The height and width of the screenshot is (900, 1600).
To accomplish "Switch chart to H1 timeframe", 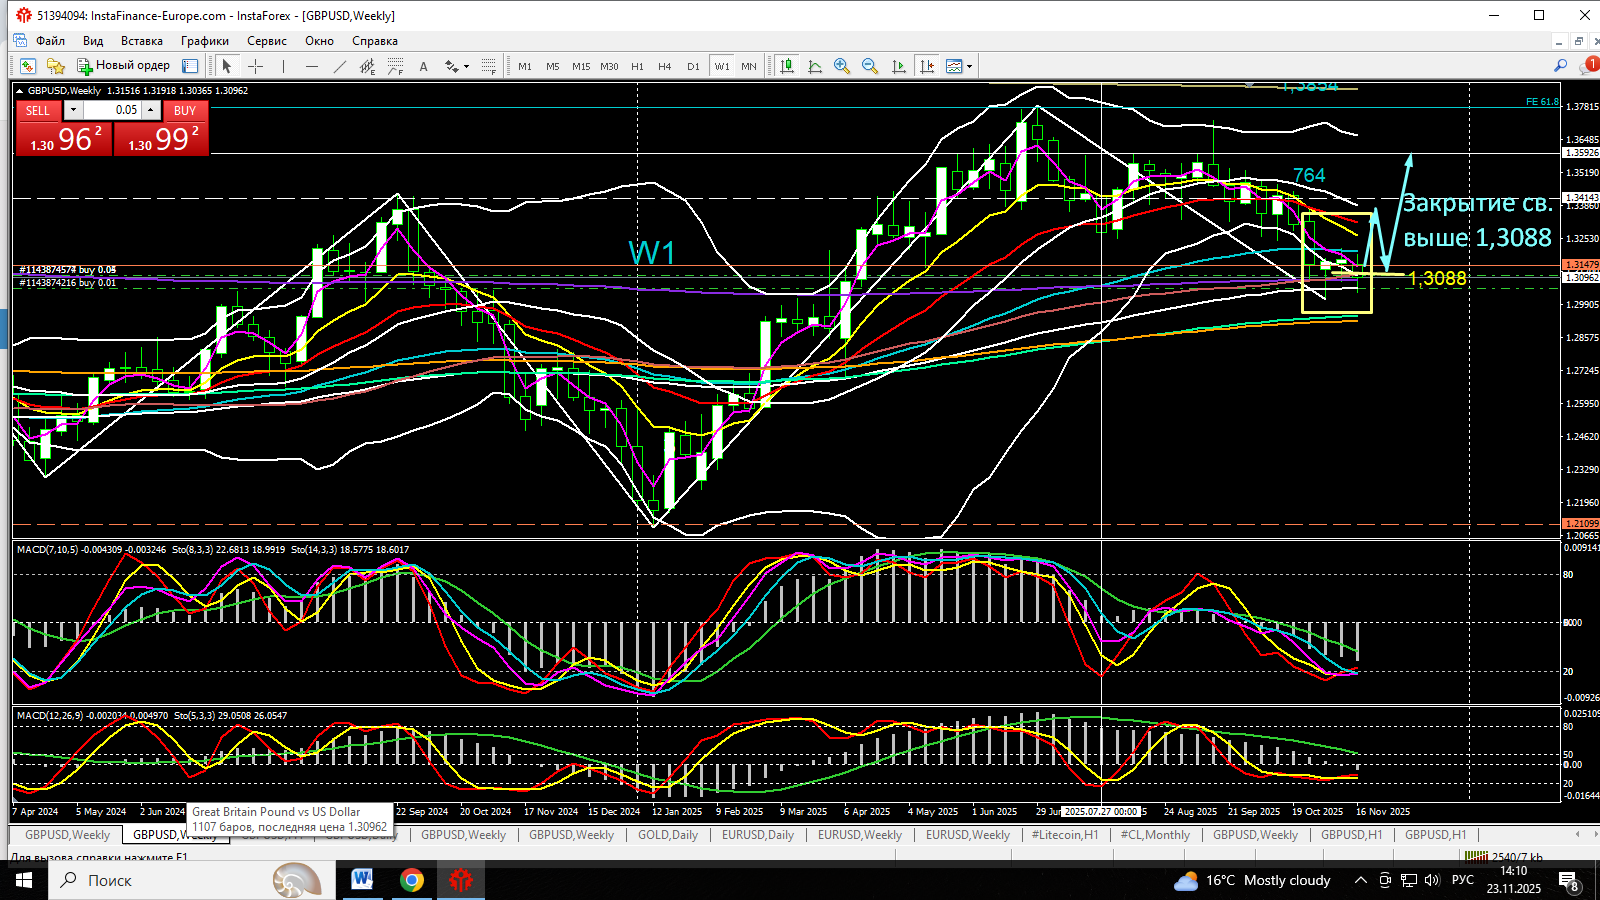I will click(637, 66).
